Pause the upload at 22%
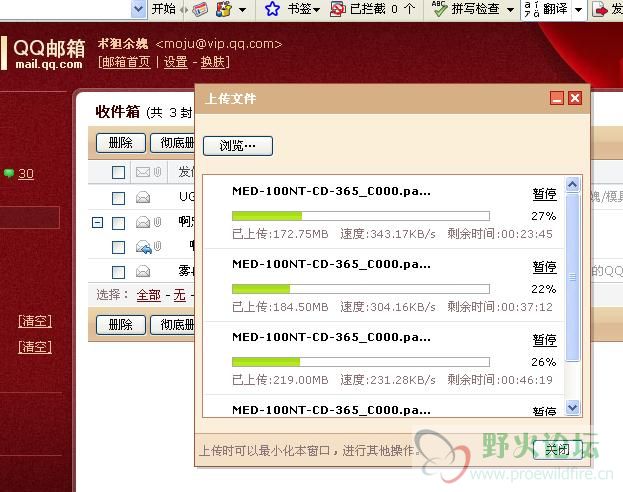This screenshot has height=492, width=623. pyautogui.click(x=544, y=267)
